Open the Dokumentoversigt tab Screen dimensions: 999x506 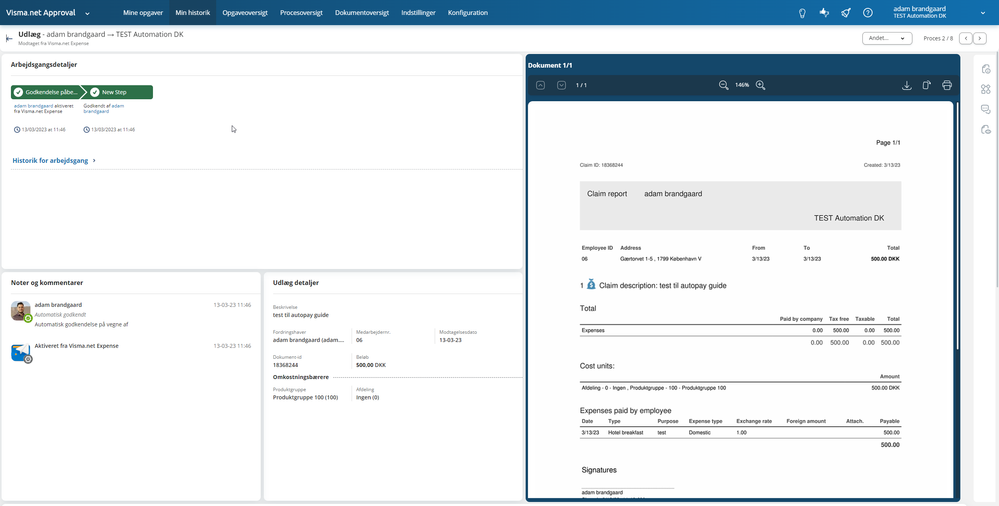click(x=362, y=13)
